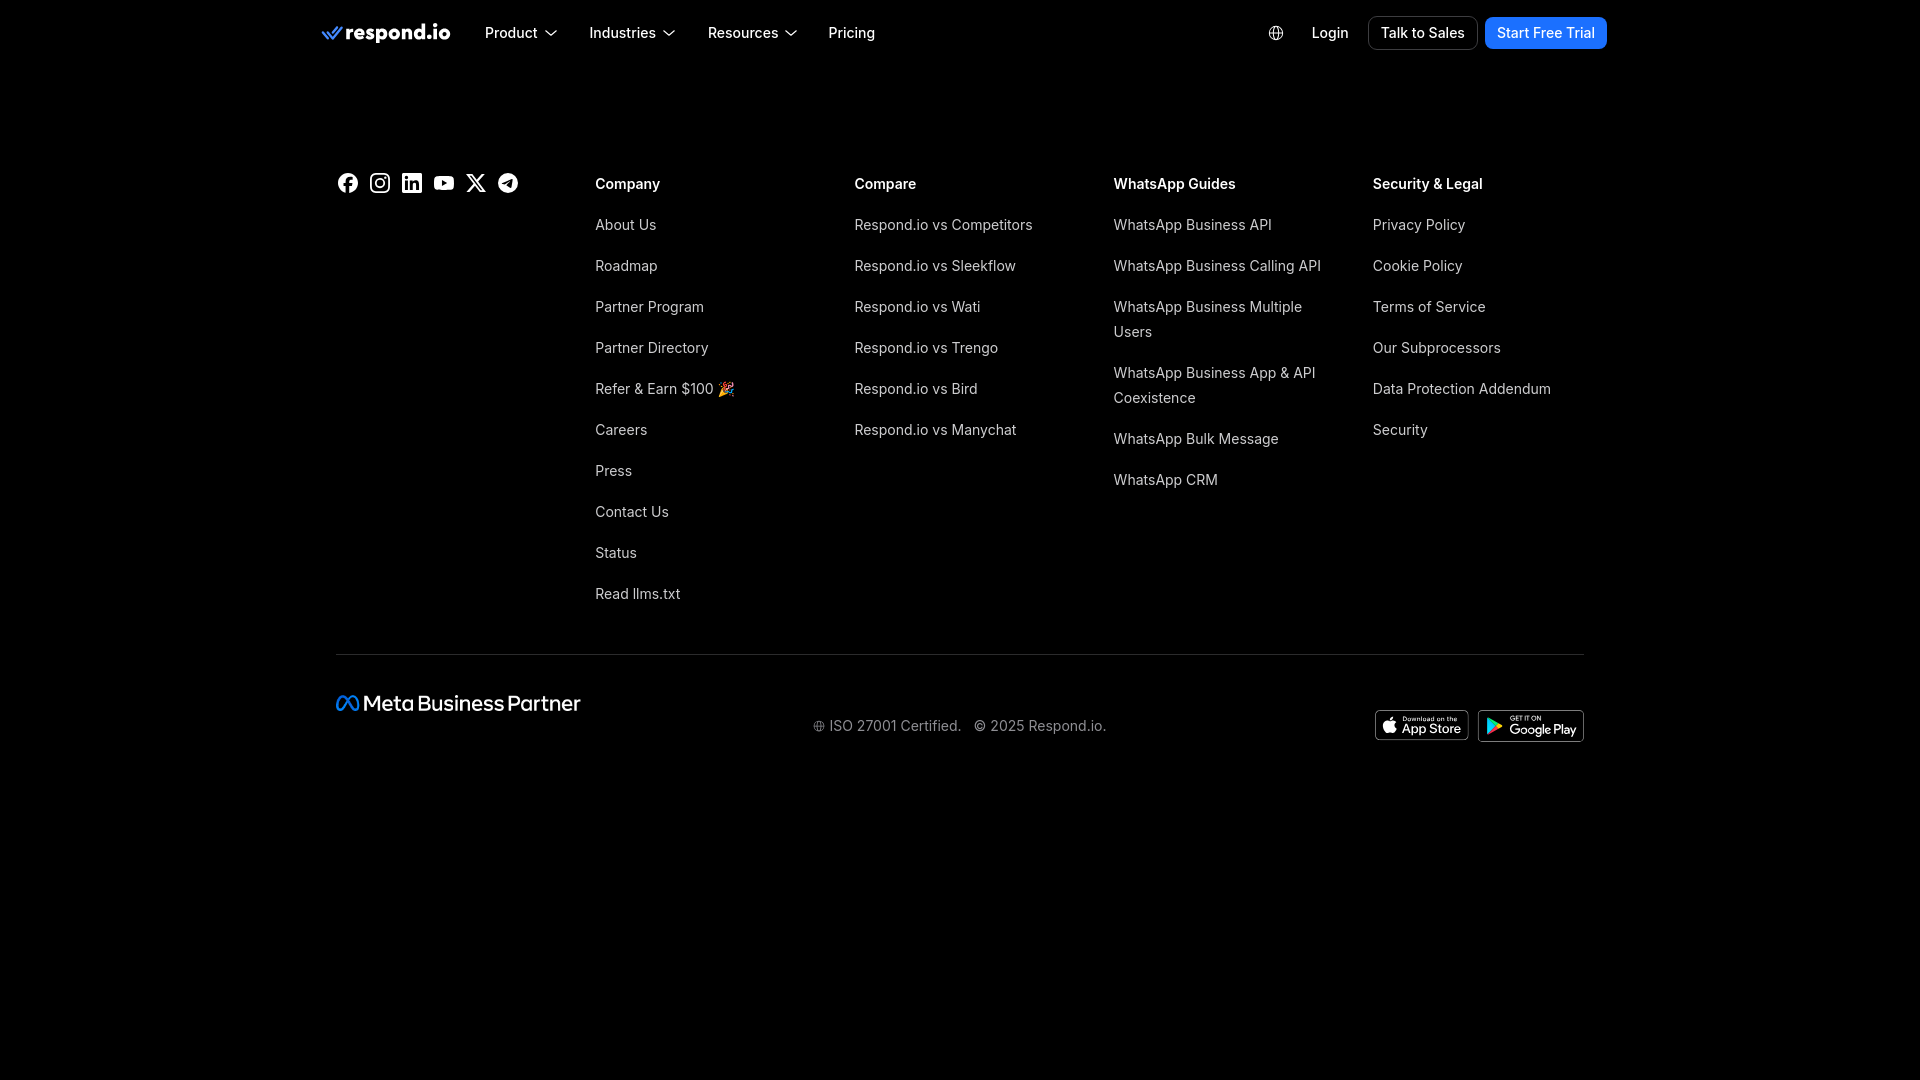The width and height of the screenshot is (1920, 1080).
Task: Open the WhatsApp CRM guide
Action: 1166,480
